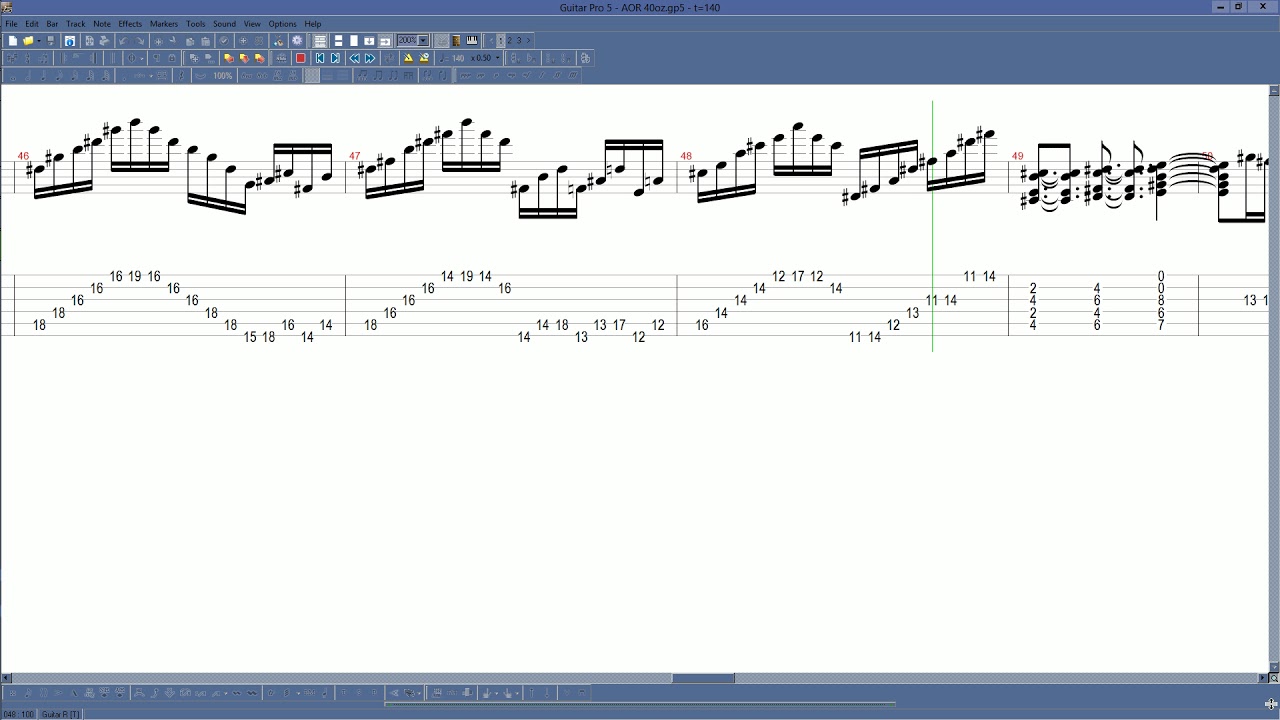Viewport: 1280px width, 720px height.
Task: Click bar number 49 marker
Action: pos(1017,156)
